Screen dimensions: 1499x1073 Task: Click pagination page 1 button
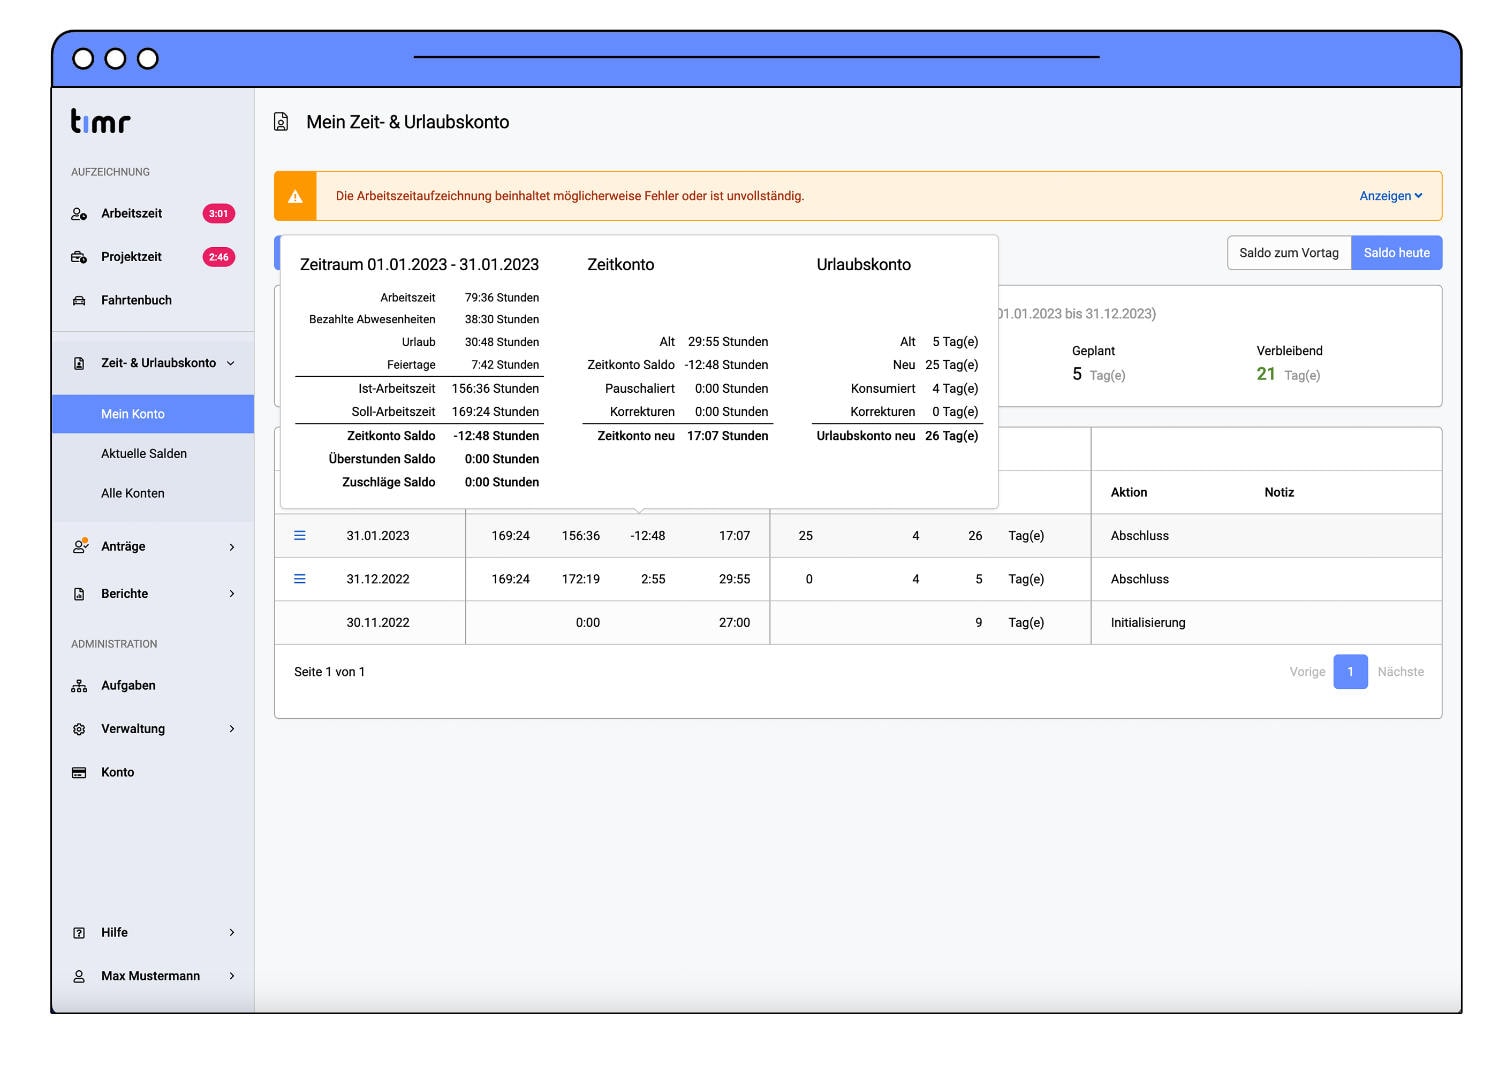(x=1350, y=672)
